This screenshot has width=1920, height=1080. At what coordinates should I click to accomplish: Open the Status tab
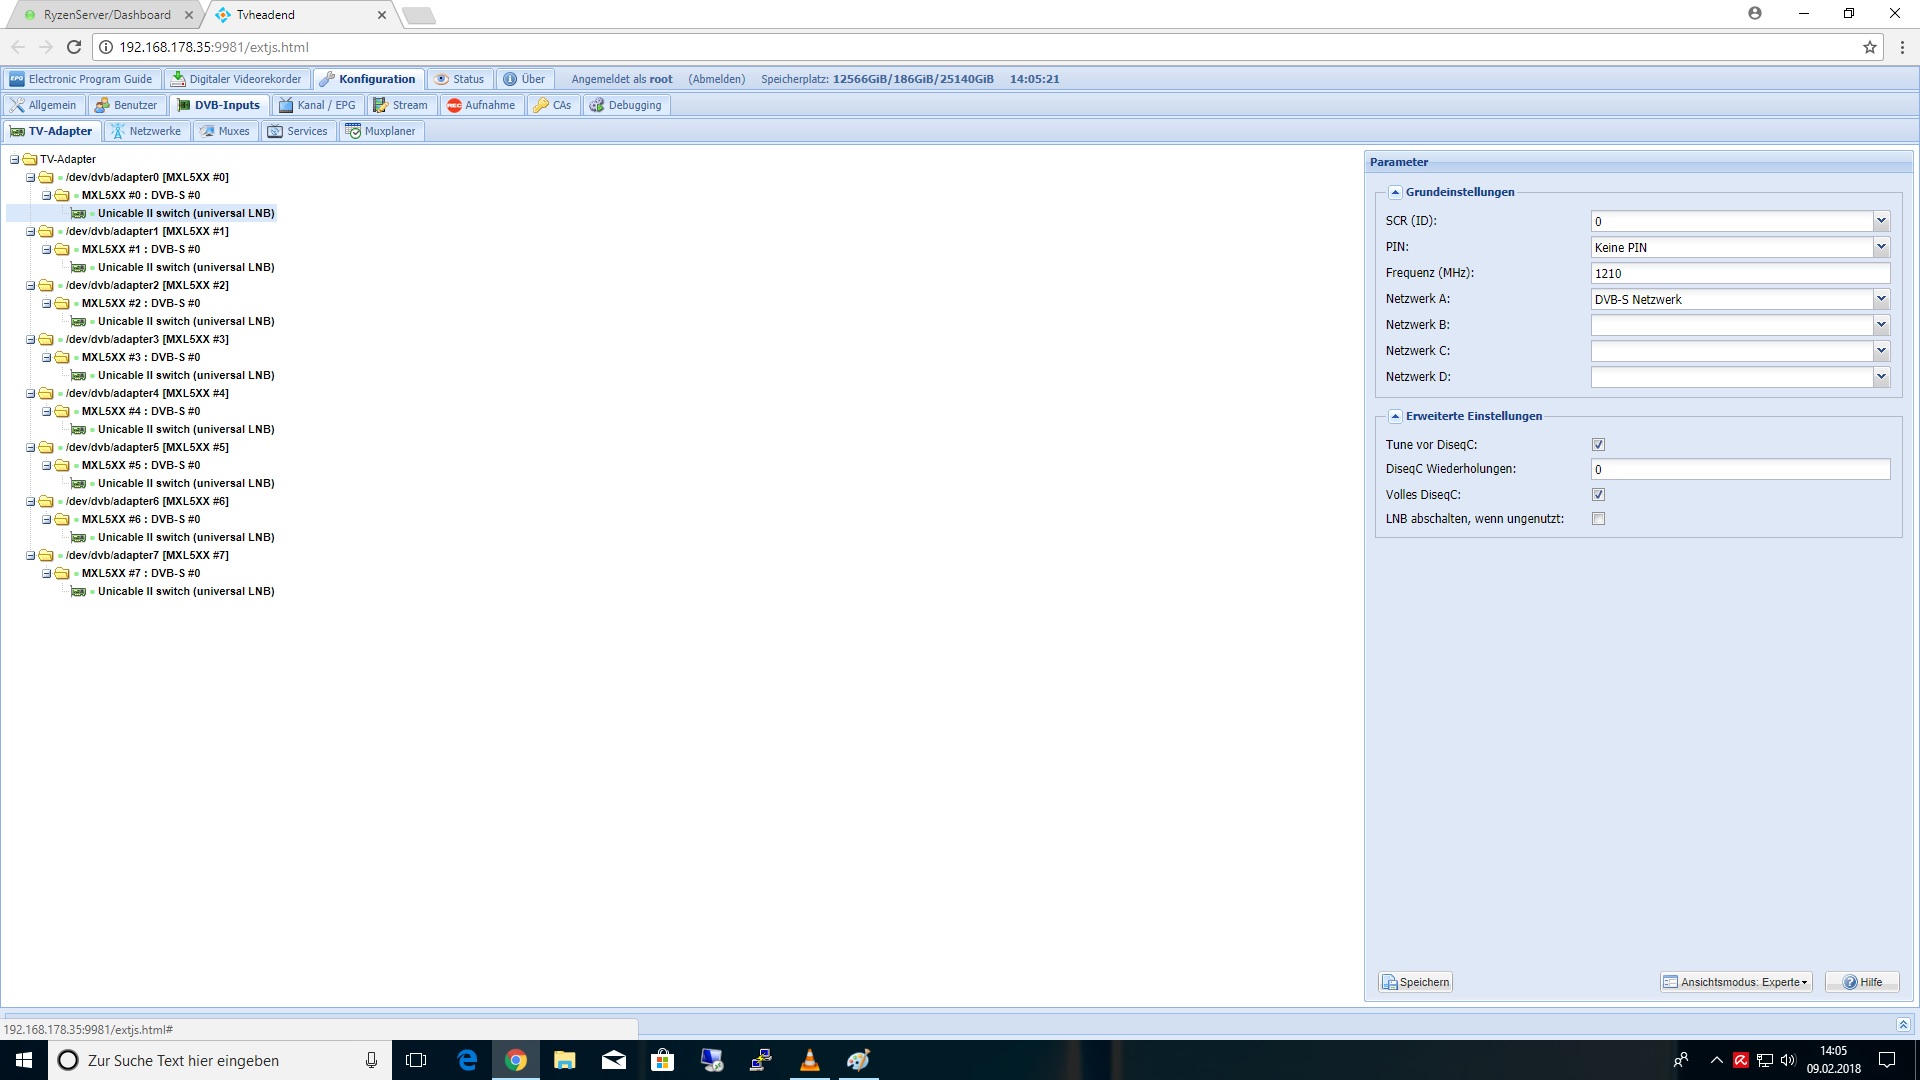(x=459, y=79)
